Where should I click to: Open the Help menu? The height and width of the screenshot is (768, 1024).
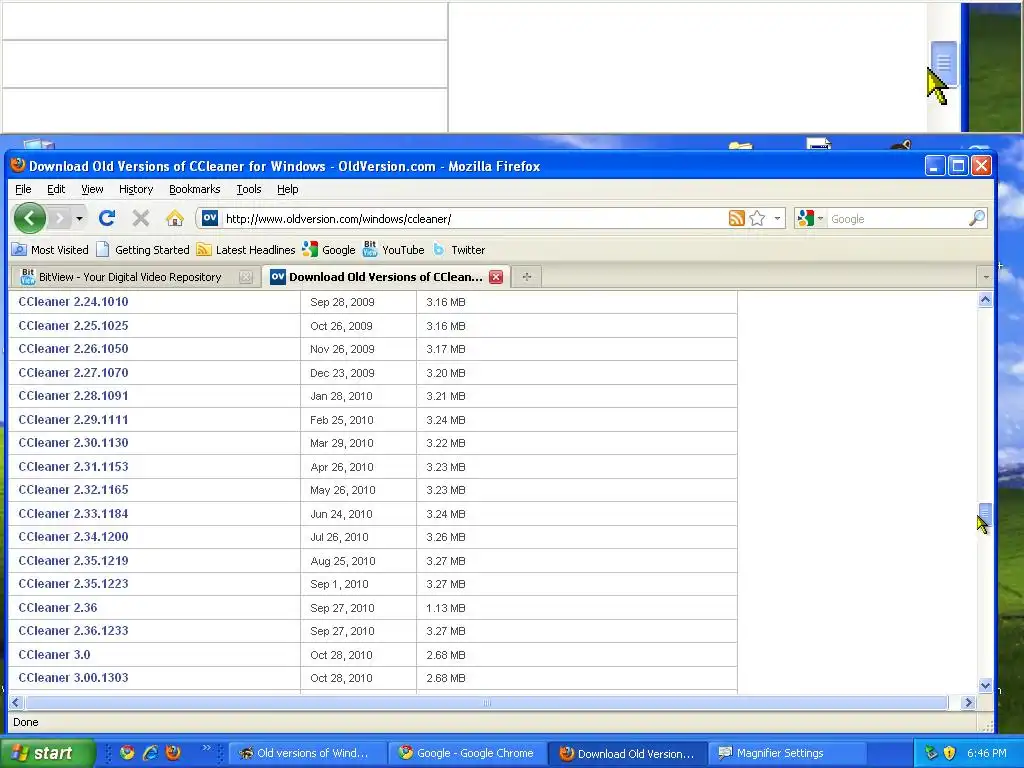[x=287, y=189]
